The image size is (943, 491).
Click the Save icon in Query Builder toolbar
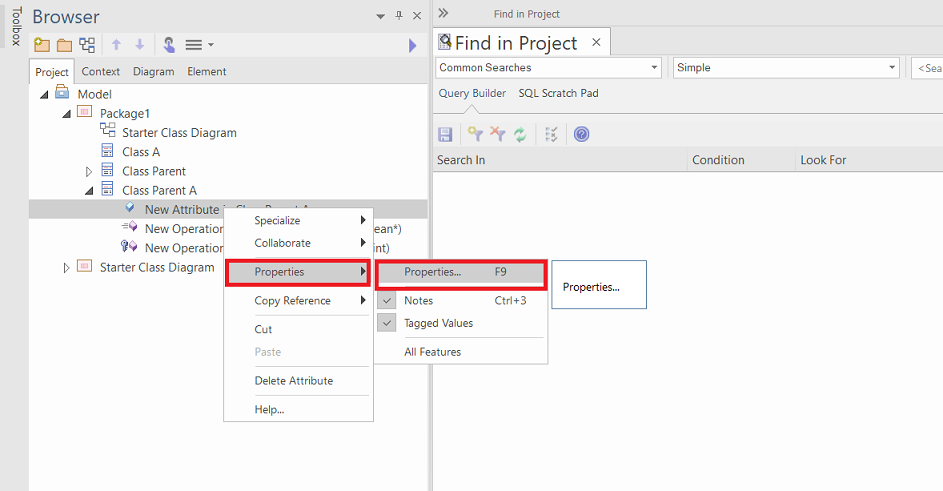[446, 134]
